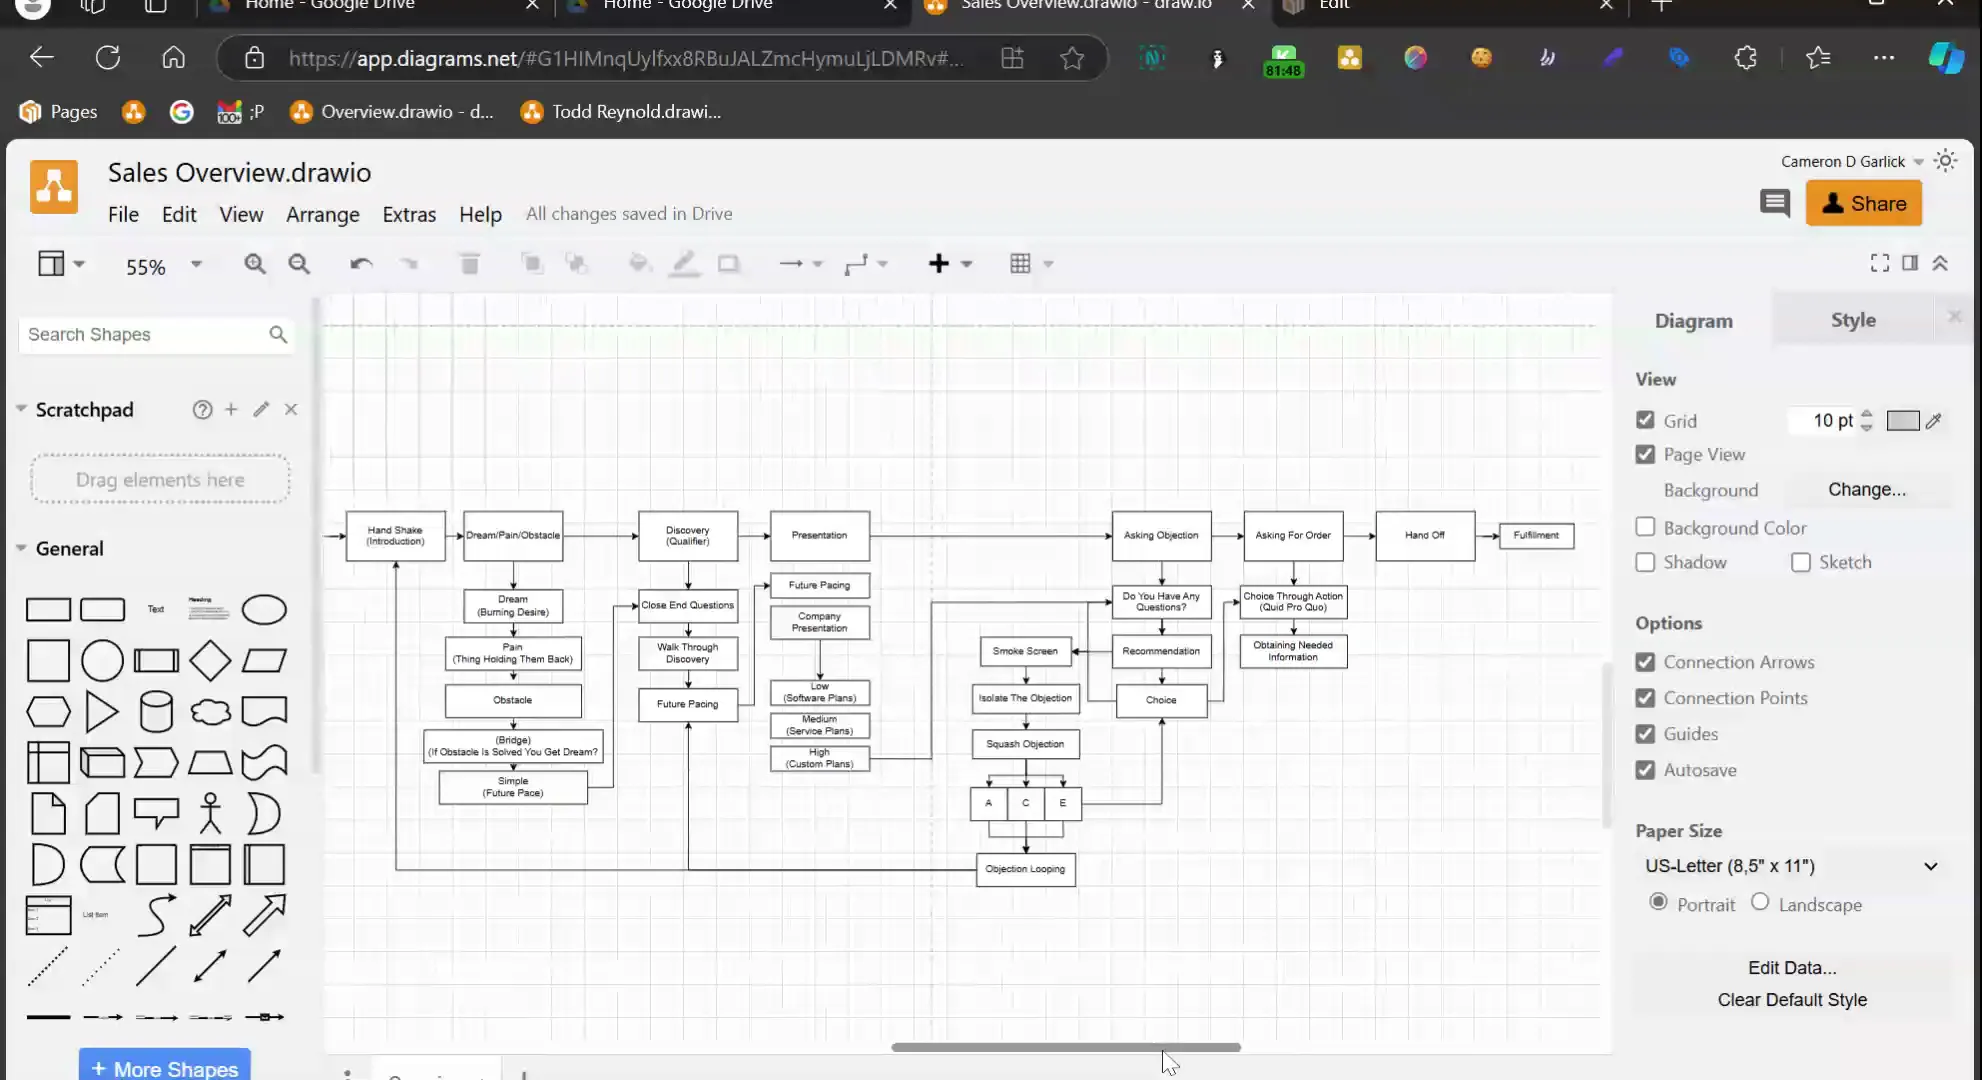Open the comments speech bubble icon
This screenshot has width=1982, height=1080.
tap(1775, 204)
